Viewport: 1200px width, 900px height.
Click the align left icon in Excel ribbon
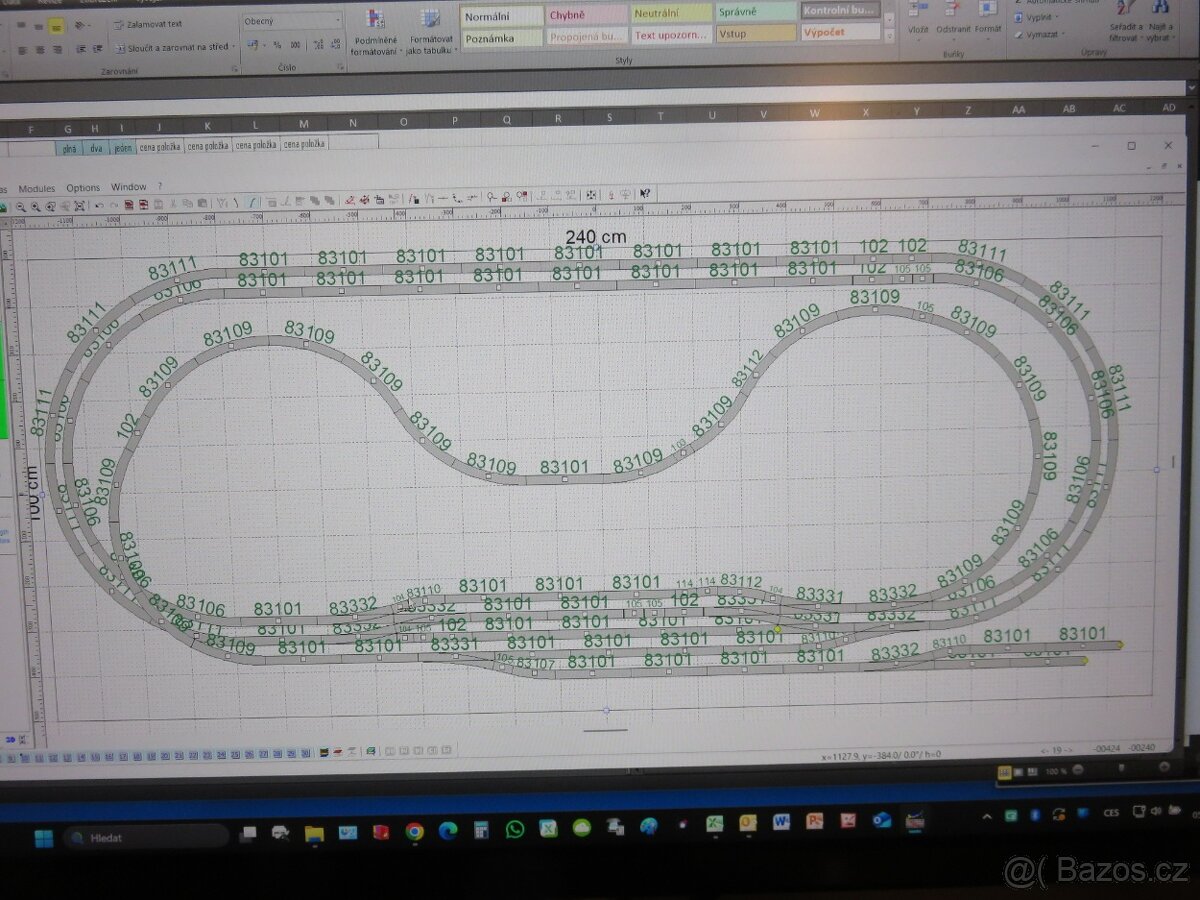22,49
